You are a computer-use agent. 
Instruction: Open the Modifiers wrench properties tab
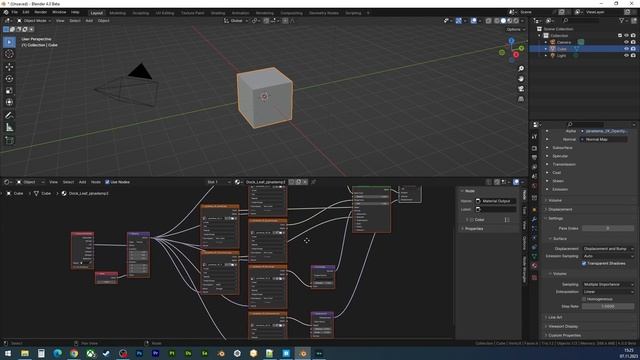[x=534, y=220]
